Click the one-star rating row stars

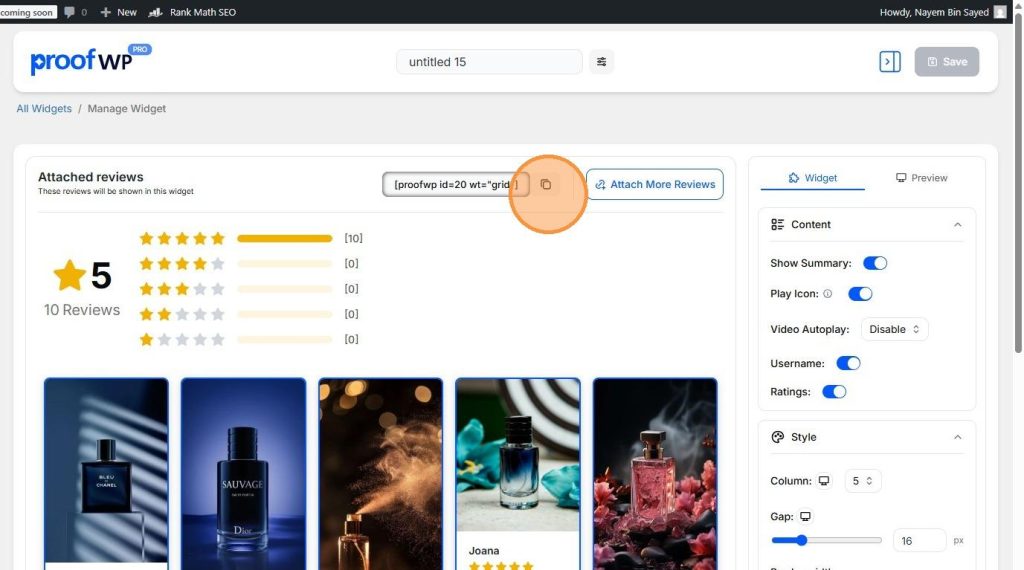tap(182, 340)
